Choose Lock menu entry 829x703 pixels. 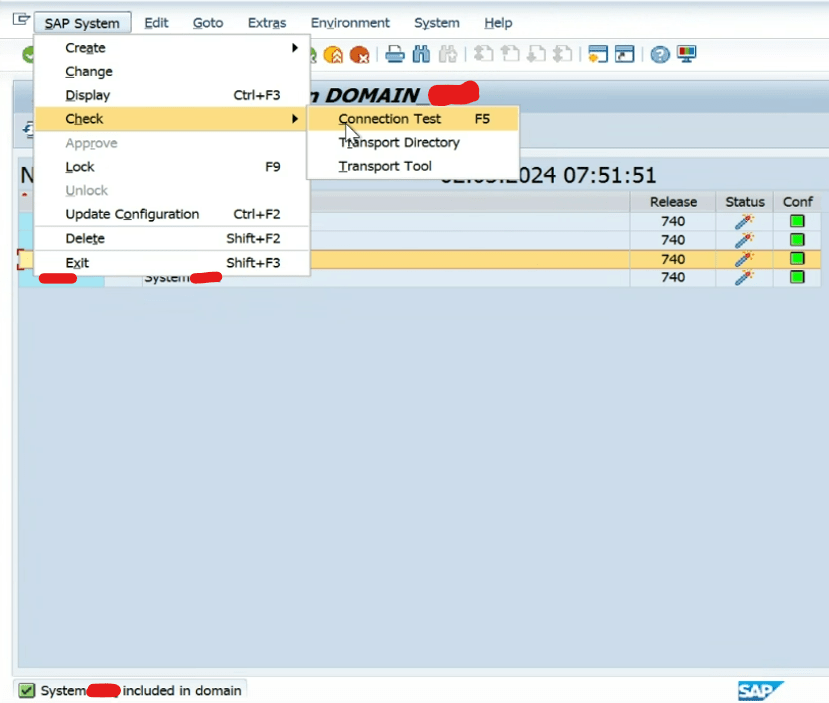[x=172, y=167]
